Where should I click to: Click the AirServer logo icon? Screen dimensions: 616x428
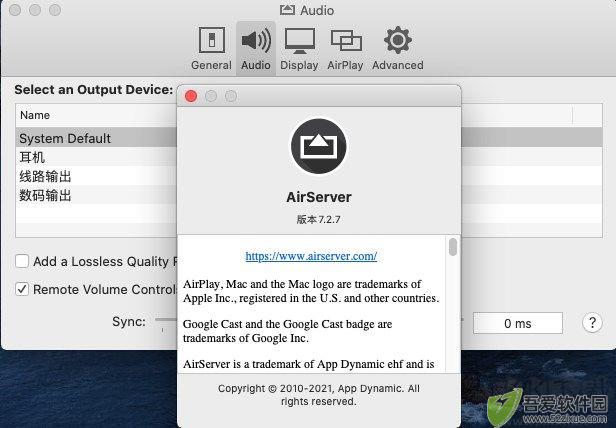(319, 146)
